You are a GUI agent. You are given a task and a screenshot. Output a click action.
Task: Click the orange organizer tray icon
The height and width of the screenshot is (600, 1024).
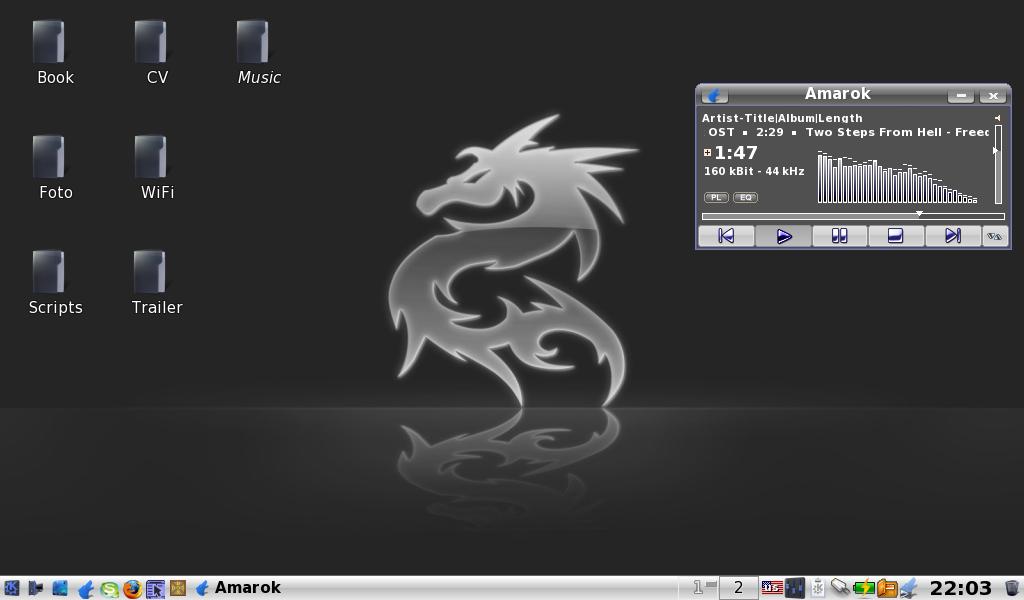[887, 588]
